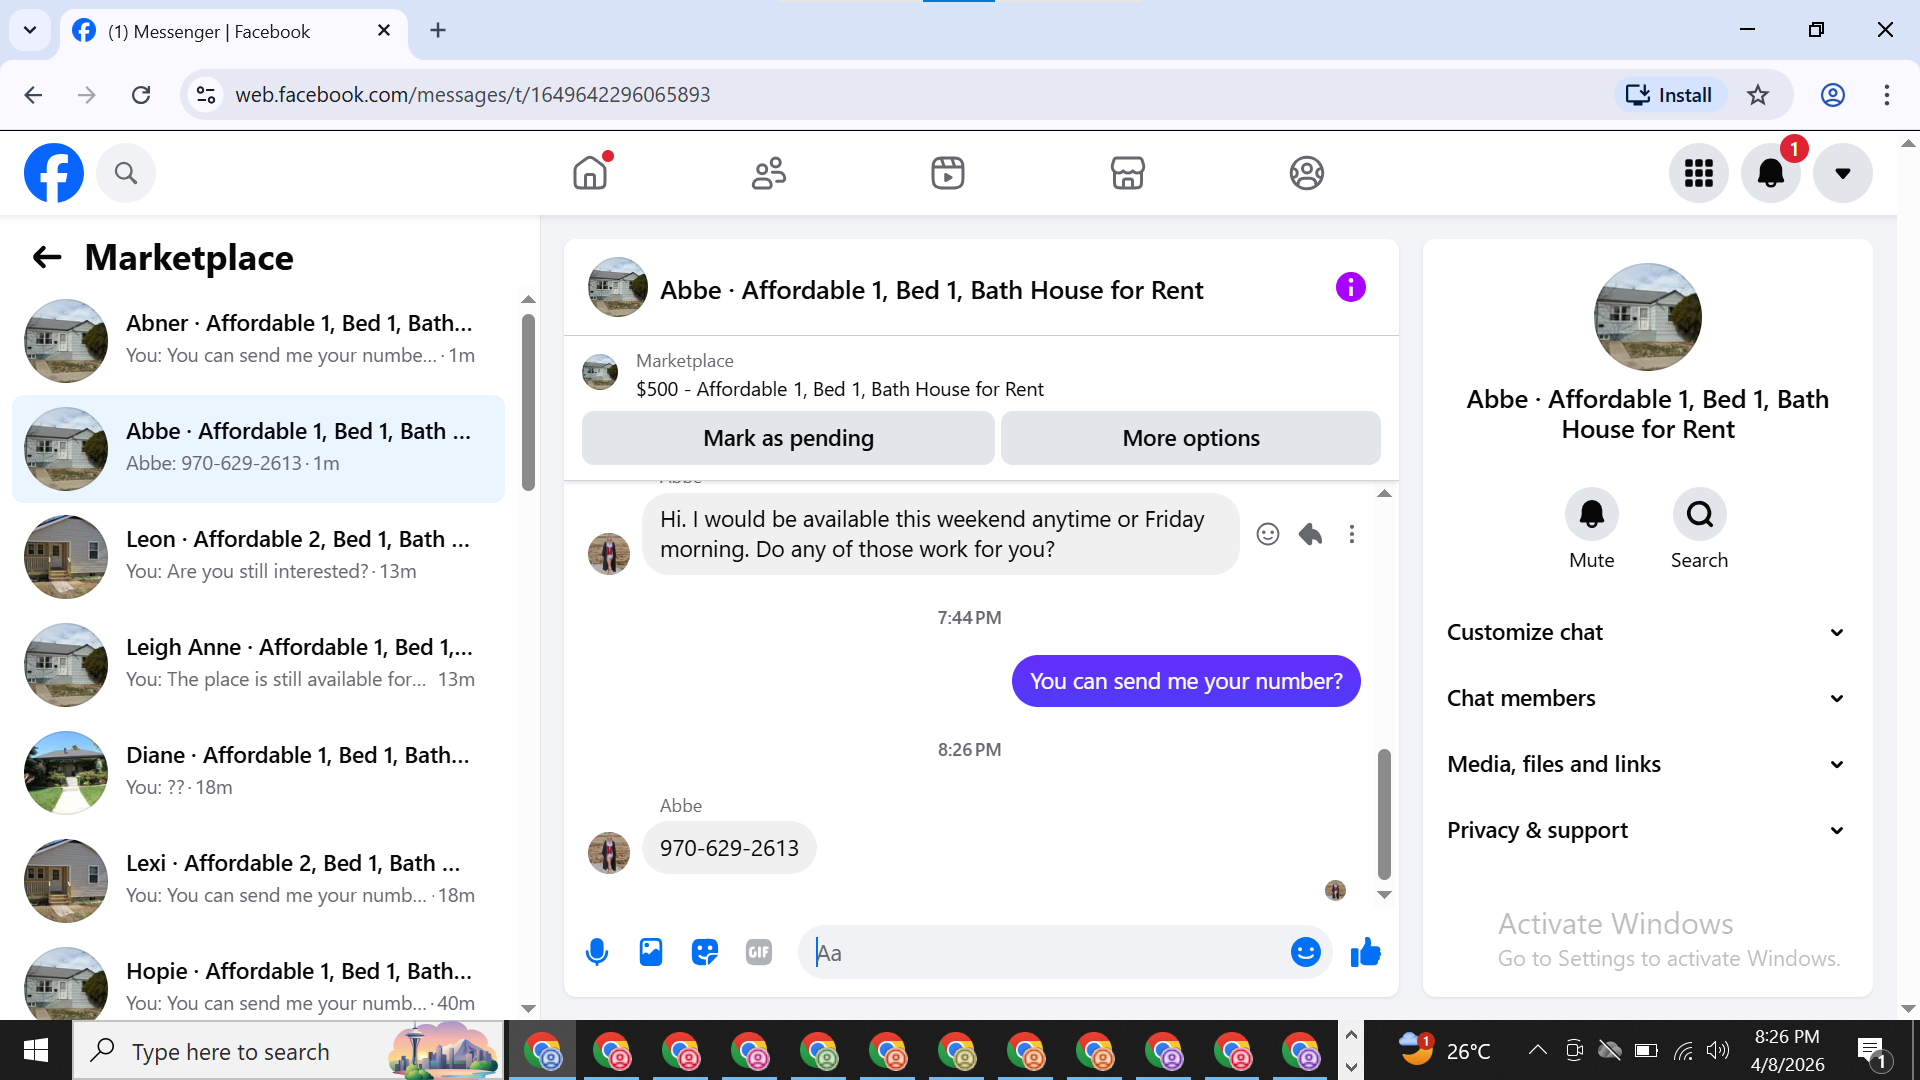1920x1080 pixels.
Task: Search within the conversation
Action: tap(1699, 515)
